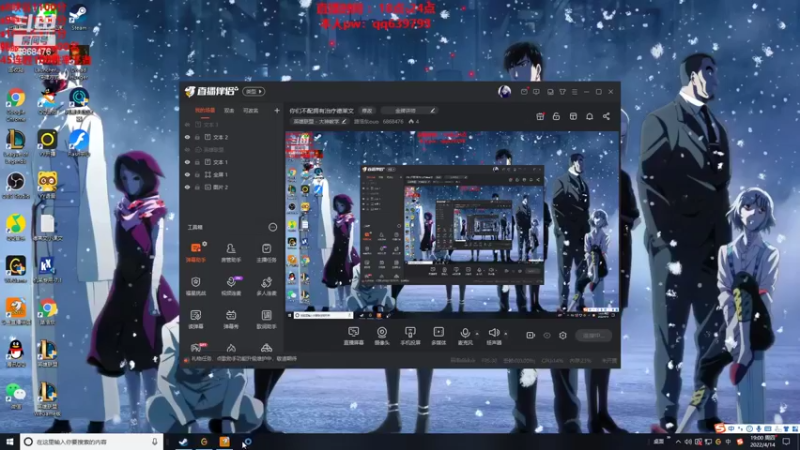Lock the 文本 2 layer
Screen dimensions: 800x450
click(197, 137)
